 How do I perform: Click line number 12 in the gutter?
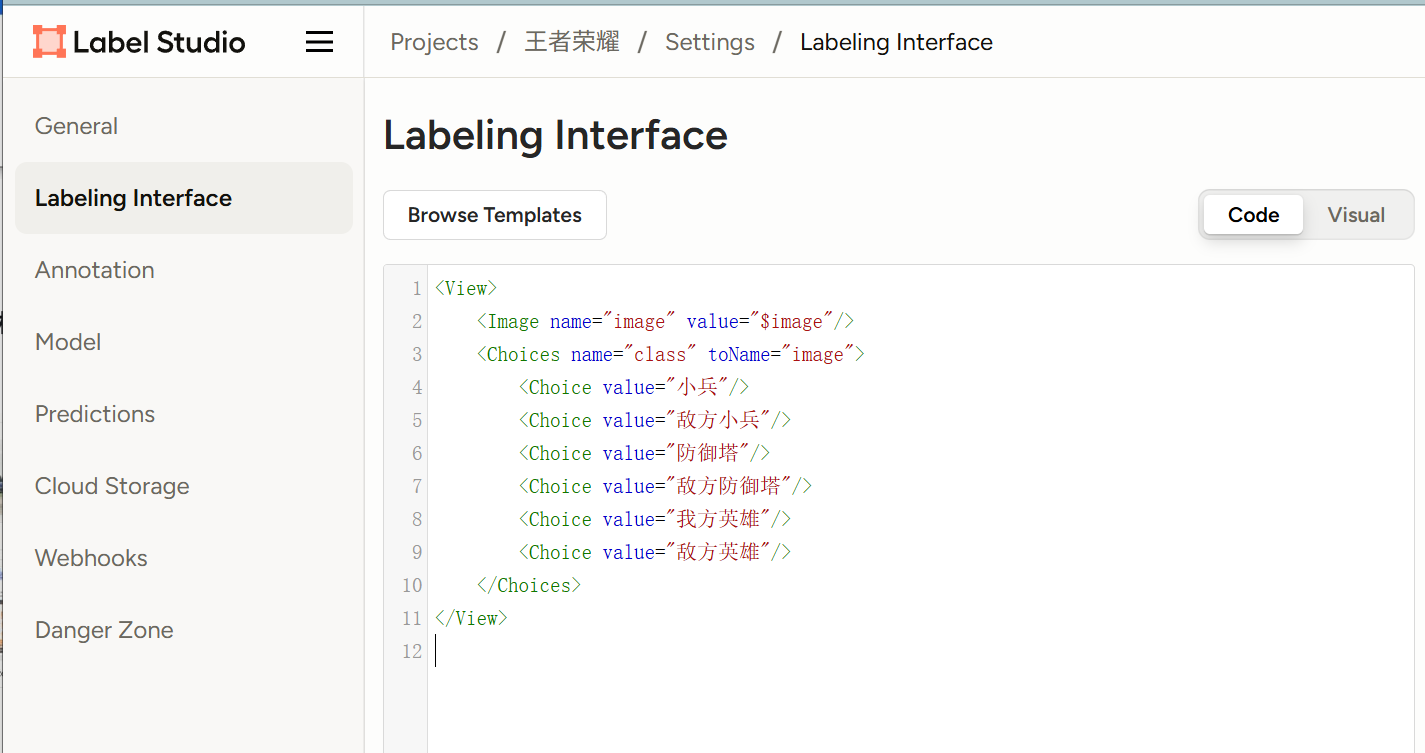(x=412, y=652)
